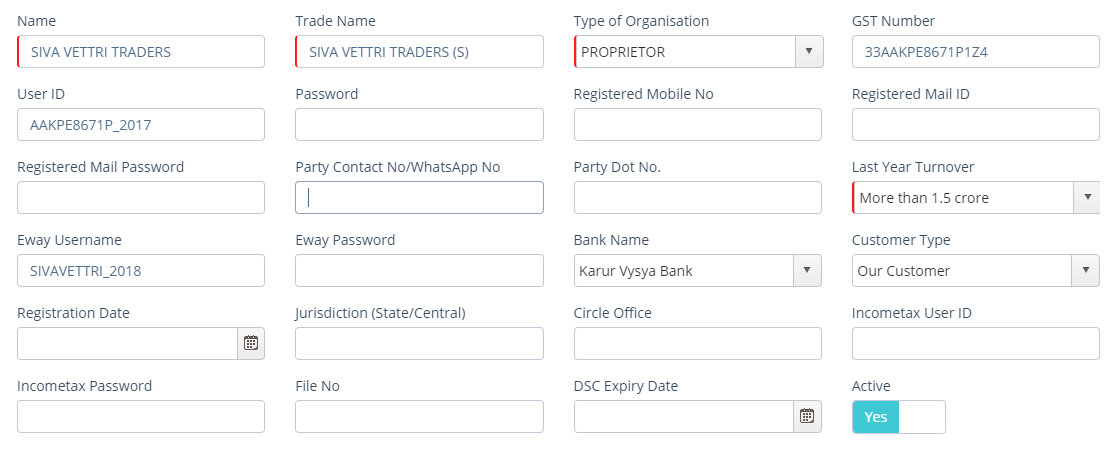Select the GST Number text box
The image size is (1117, 451).
tap(976, 52)
